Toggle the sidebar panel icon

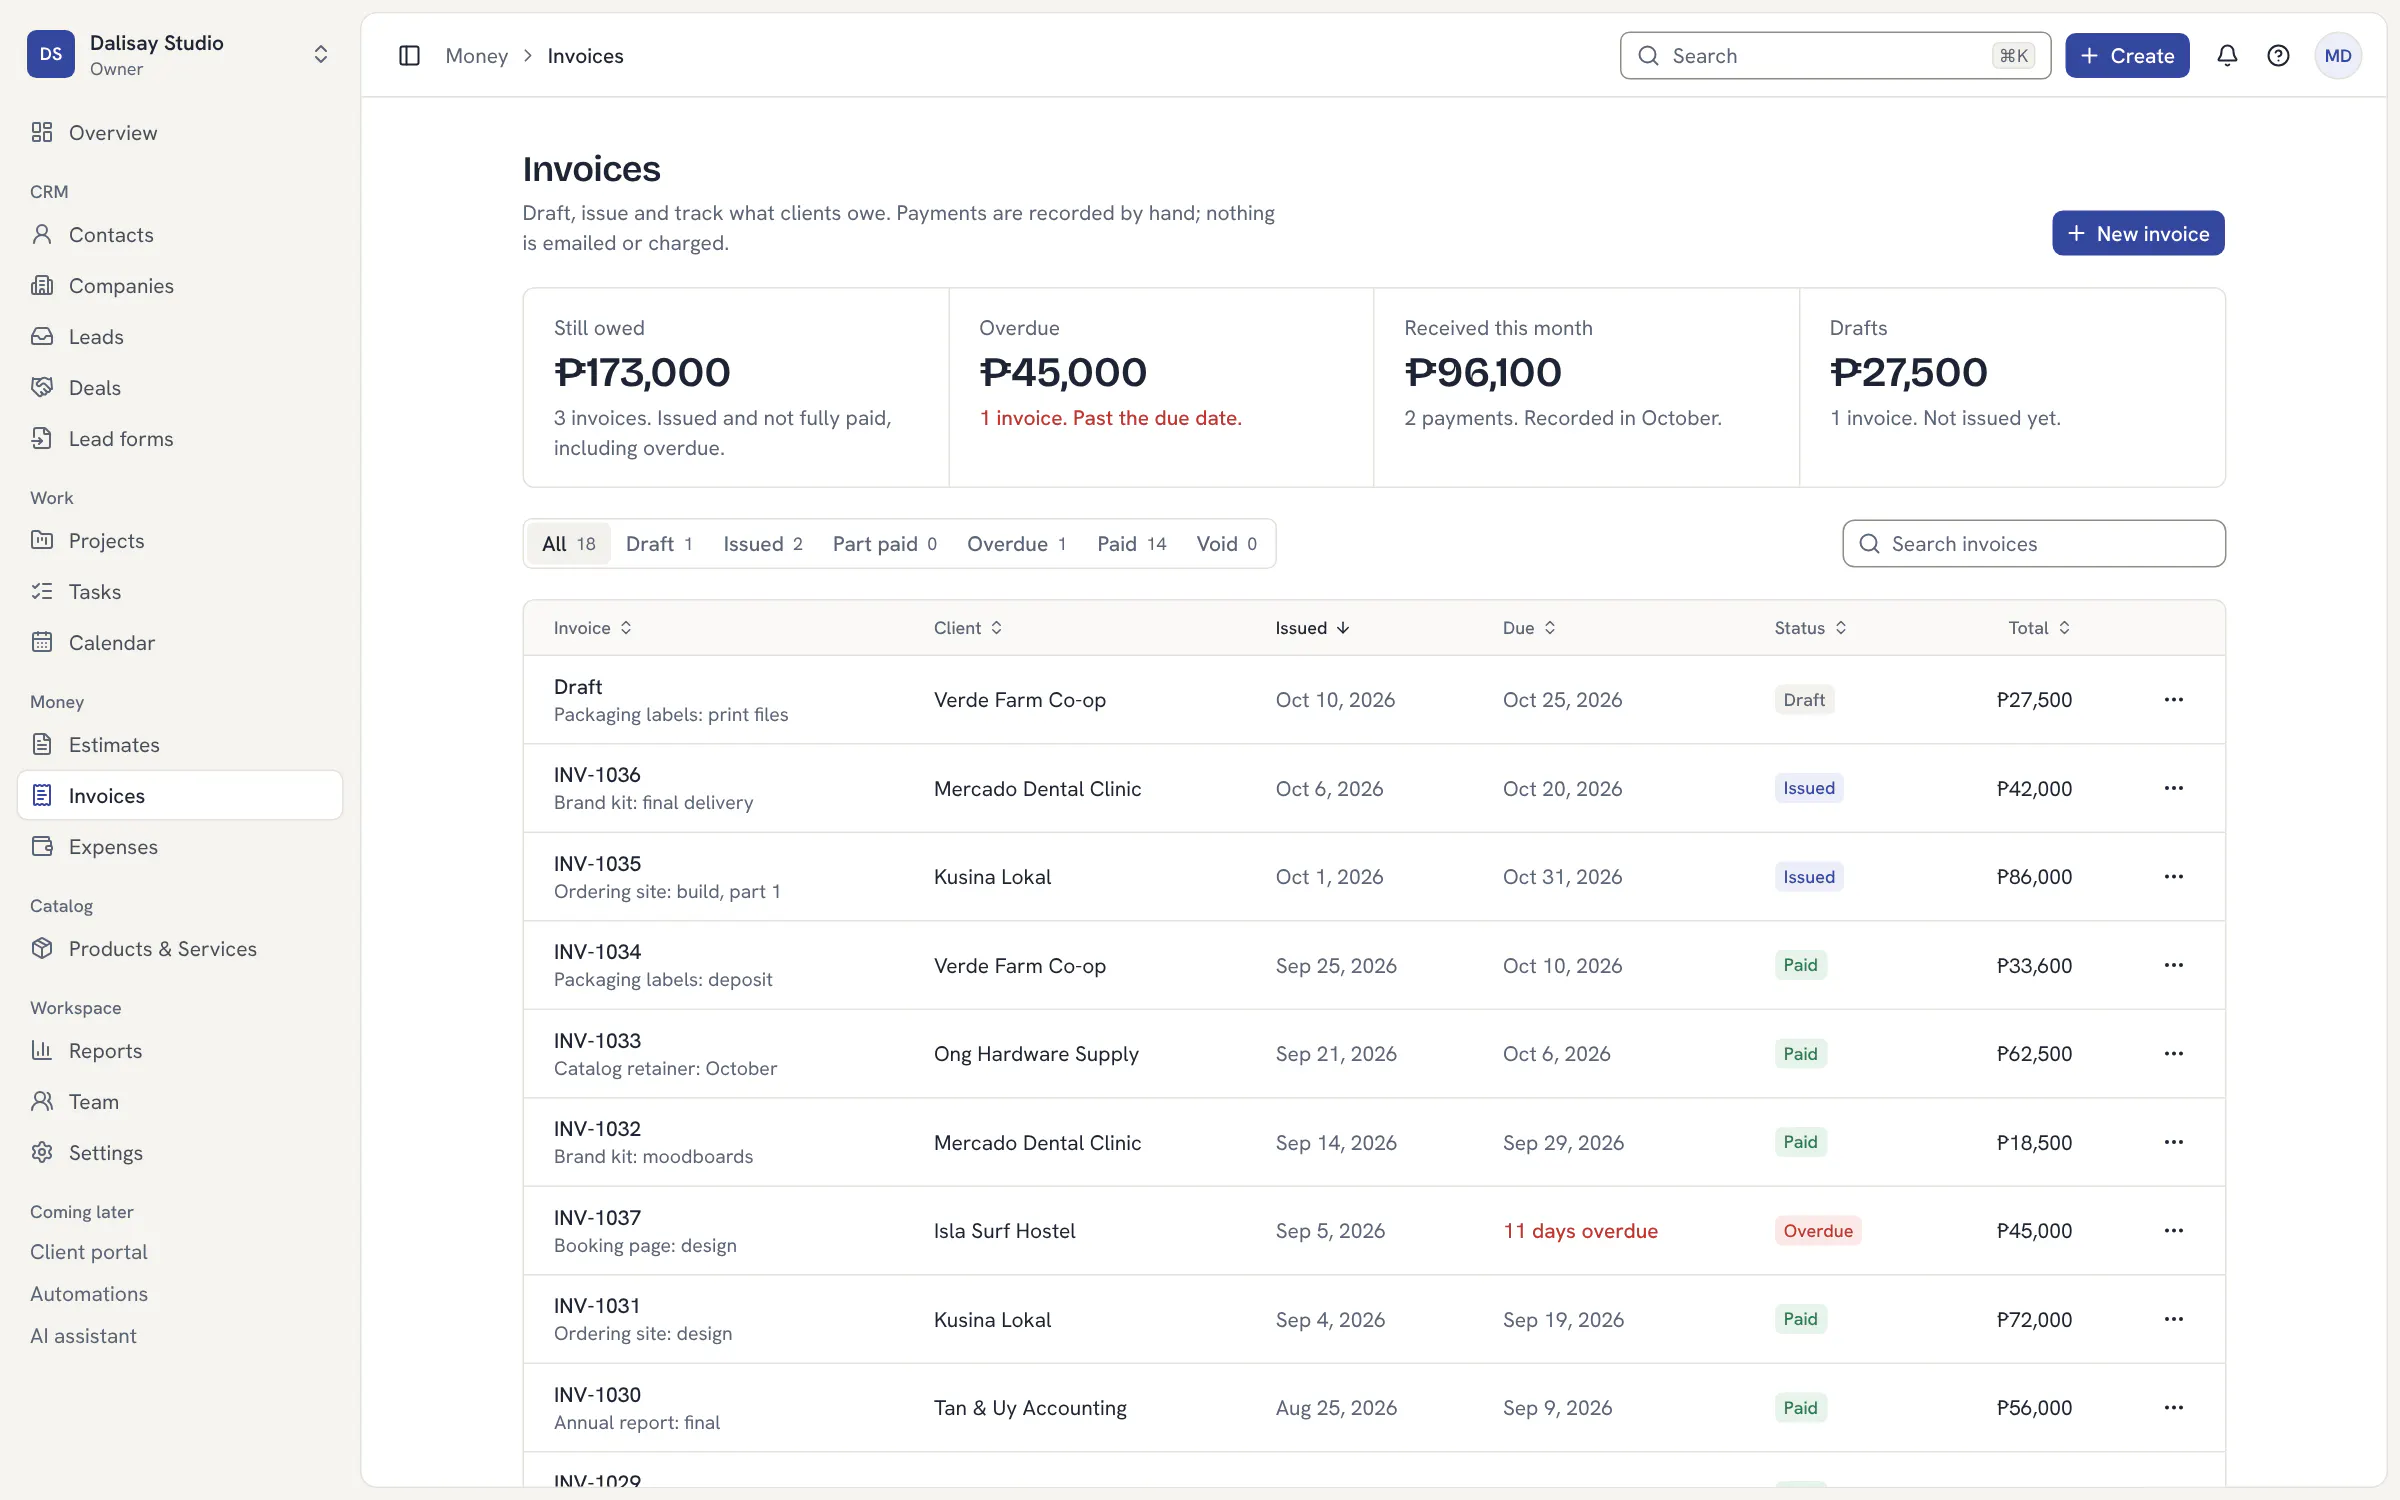coord(409,56)
